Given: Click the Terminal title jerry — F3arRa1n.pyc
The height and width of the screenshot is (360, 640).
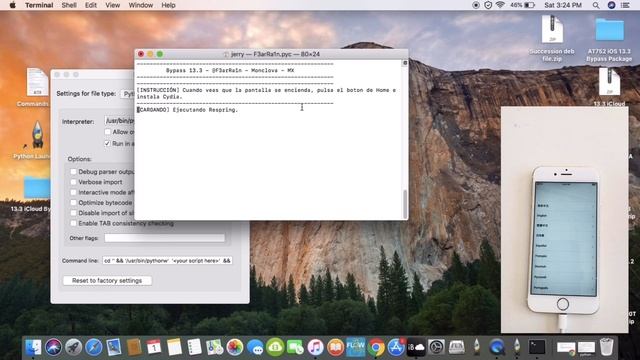Looking at the screenshot, I should [275, 54].
